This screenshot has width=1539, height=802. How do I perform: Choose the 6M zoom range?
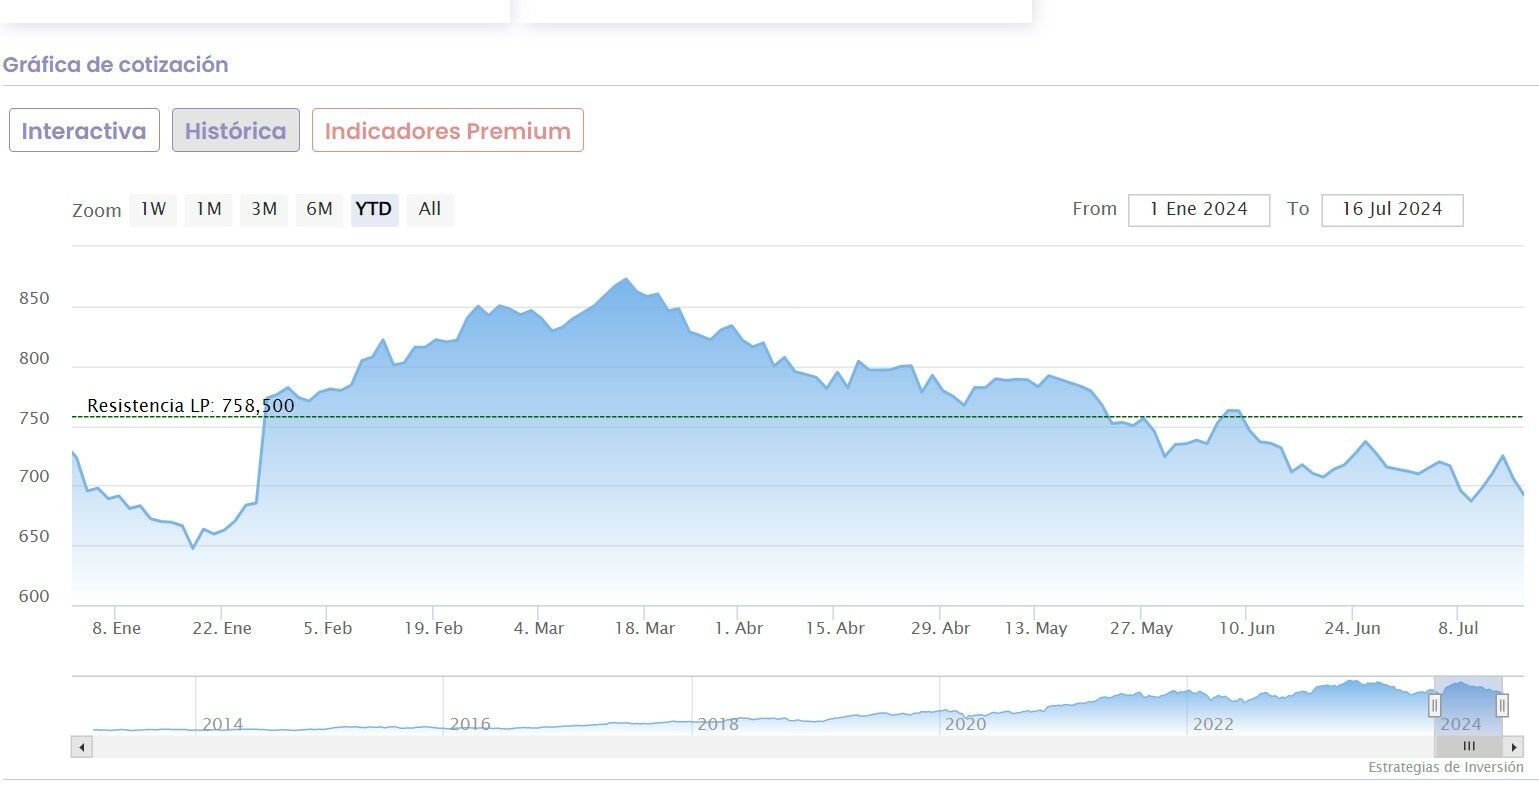coord(319,210)
